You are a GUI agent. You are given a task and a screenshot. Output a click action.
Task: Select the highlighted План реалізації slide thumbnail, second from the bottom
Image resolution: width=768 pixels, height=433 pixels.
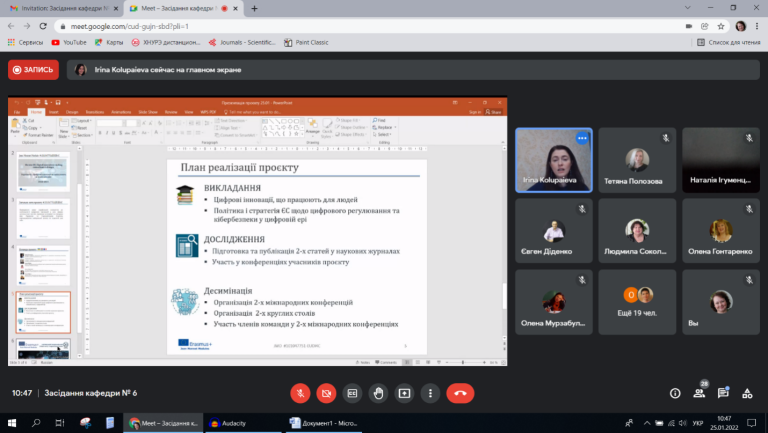point(44,312)
